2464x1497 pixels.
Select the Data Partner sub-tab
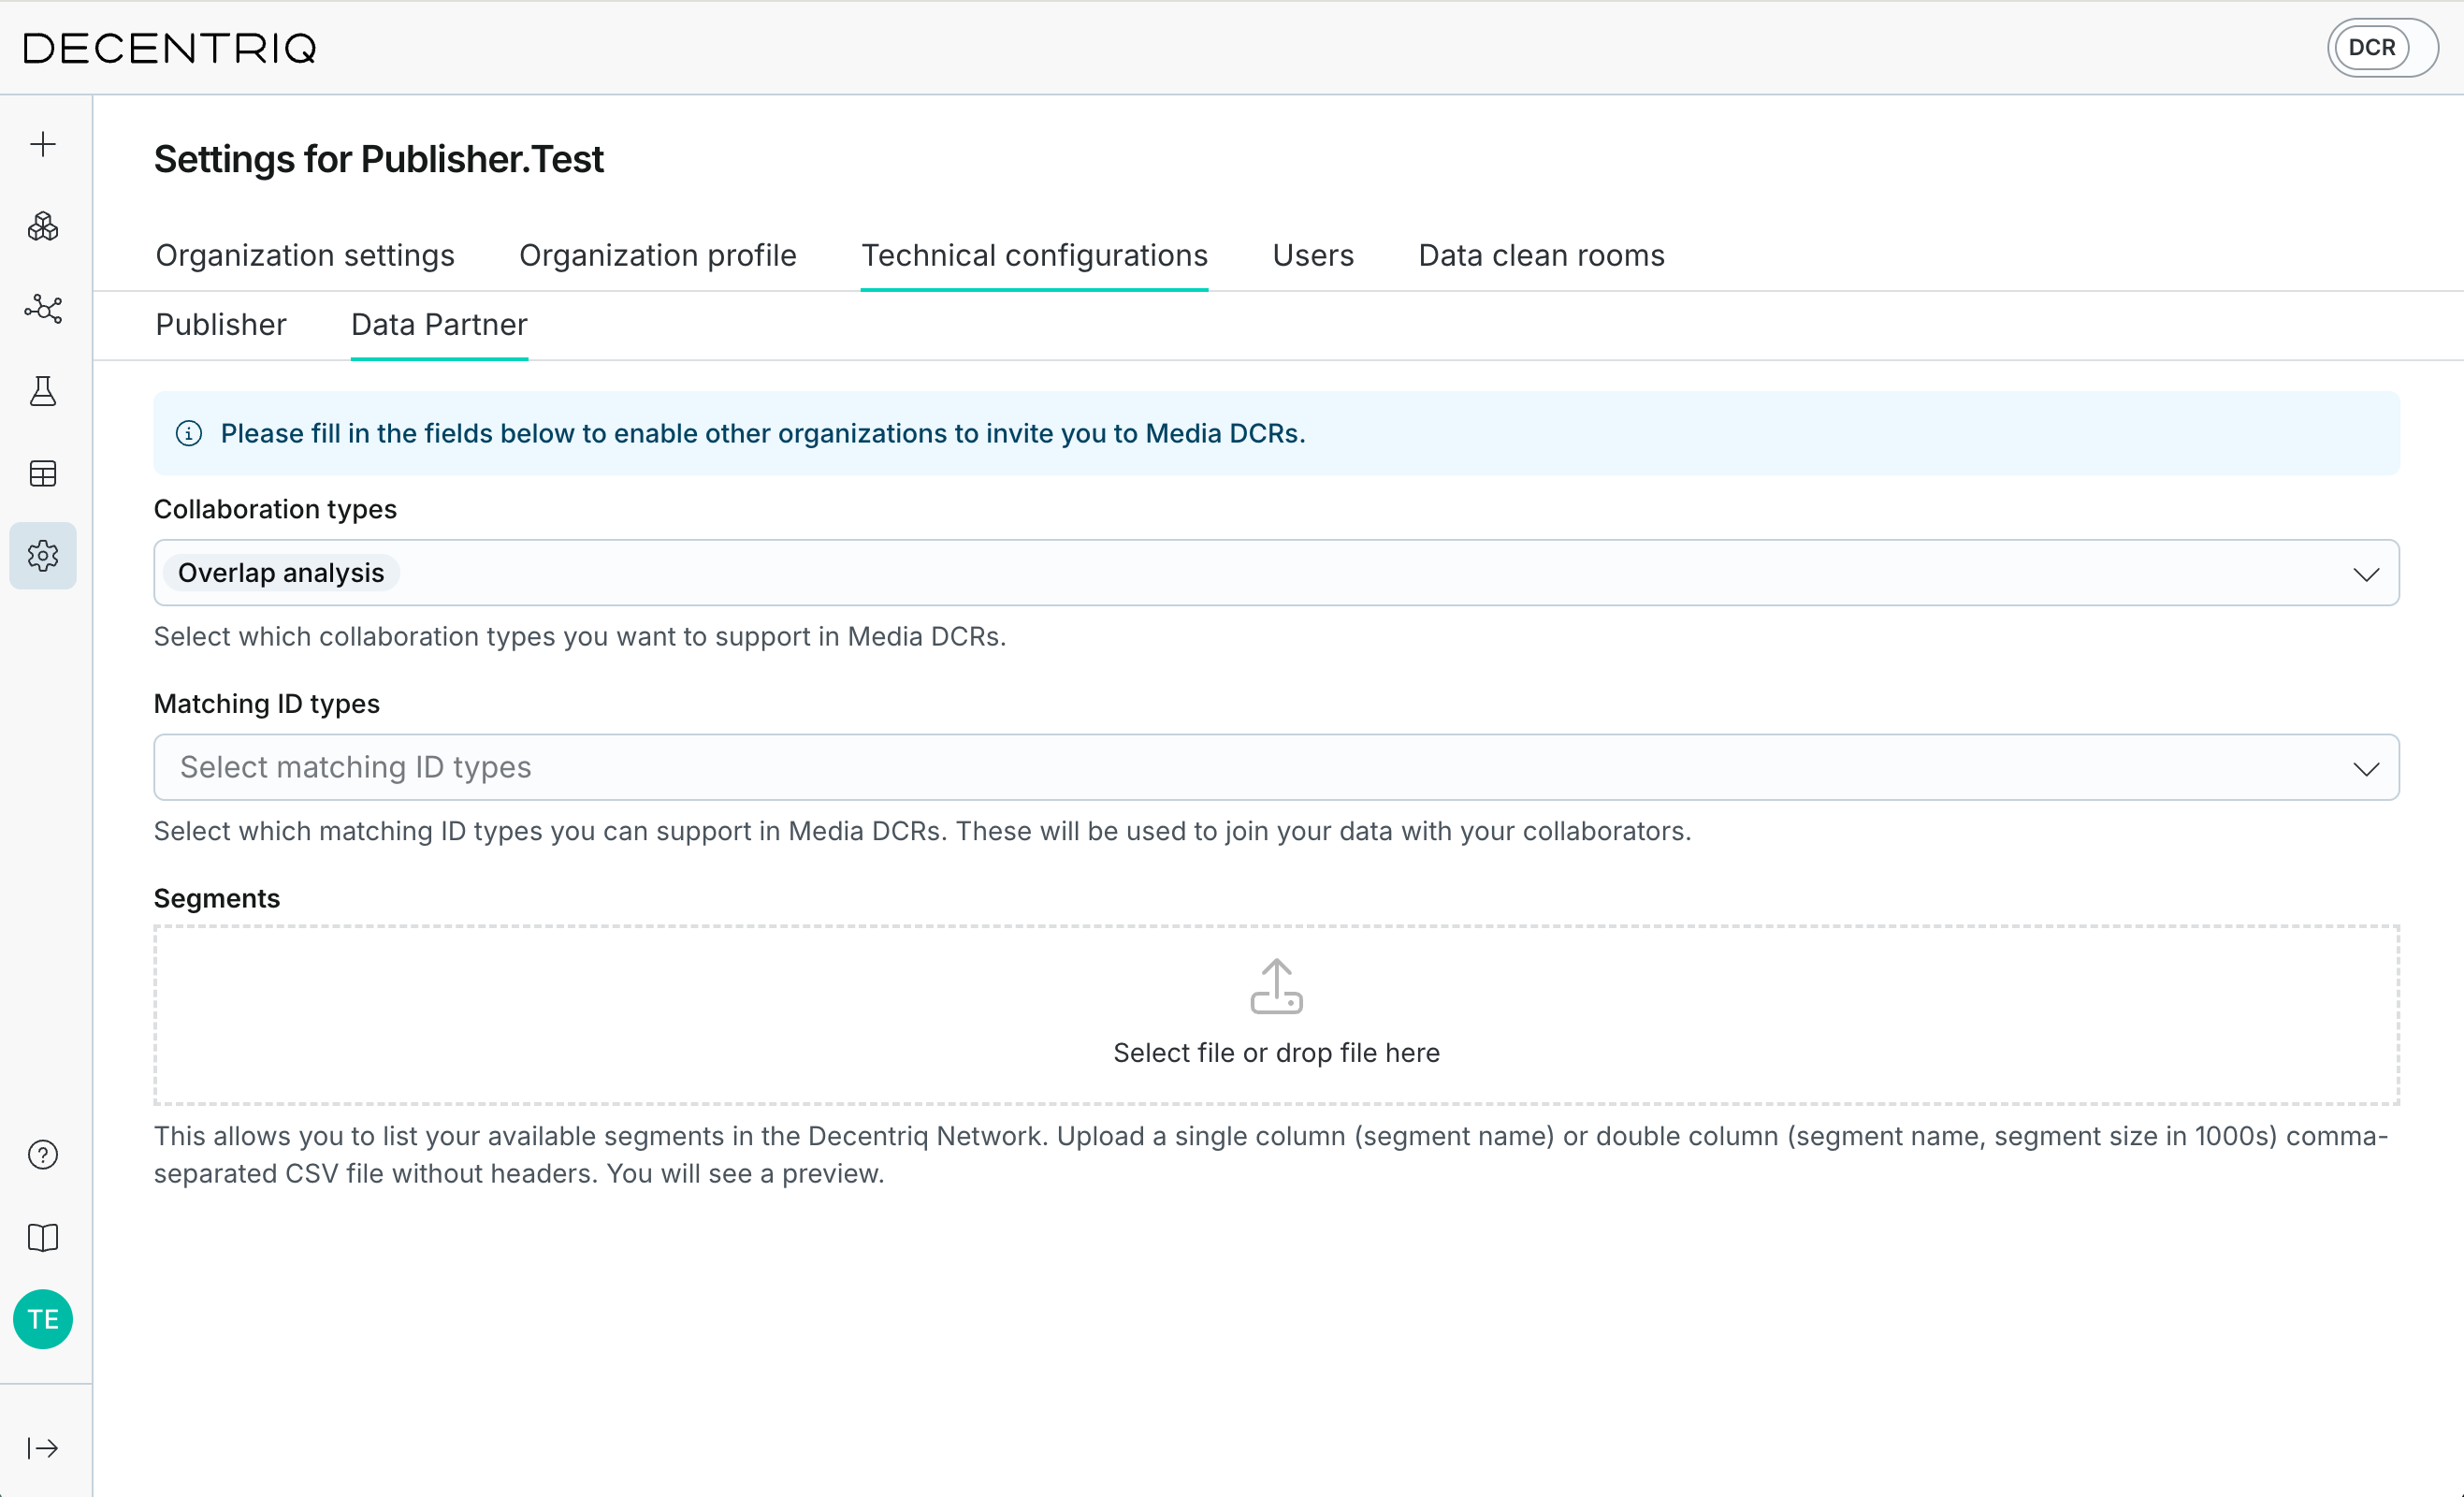coord(439,324)
